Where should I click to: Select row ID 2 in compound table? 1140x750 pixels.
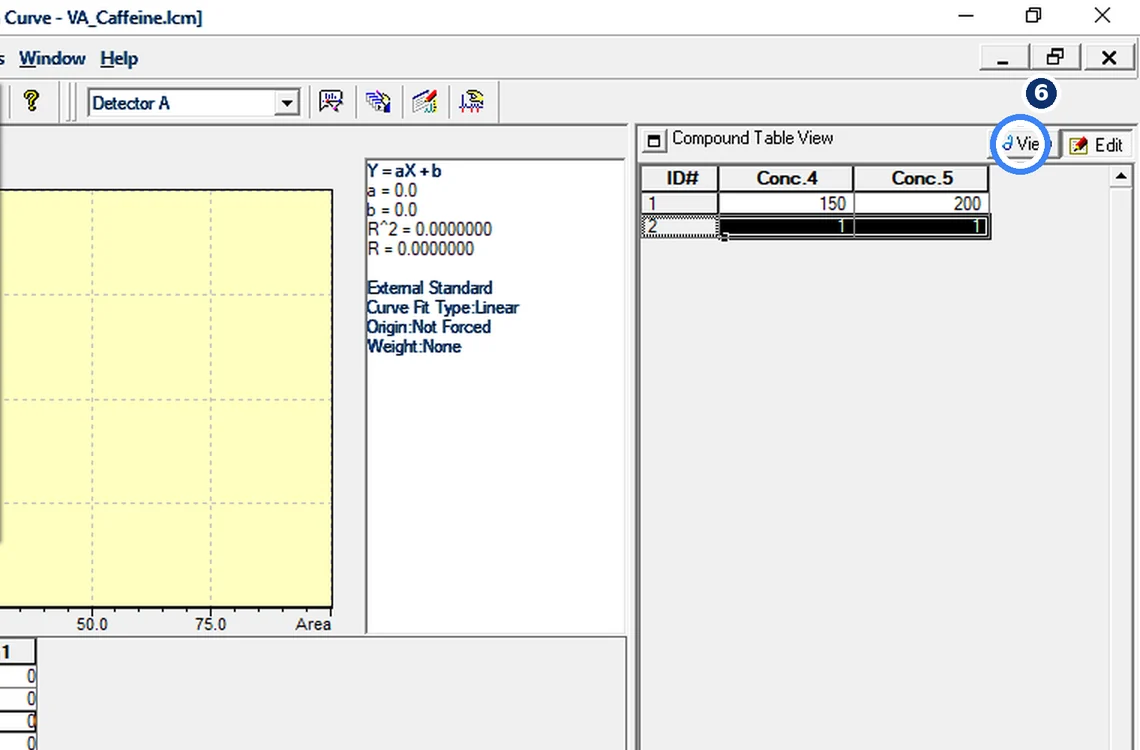click(x=680, y=226)
